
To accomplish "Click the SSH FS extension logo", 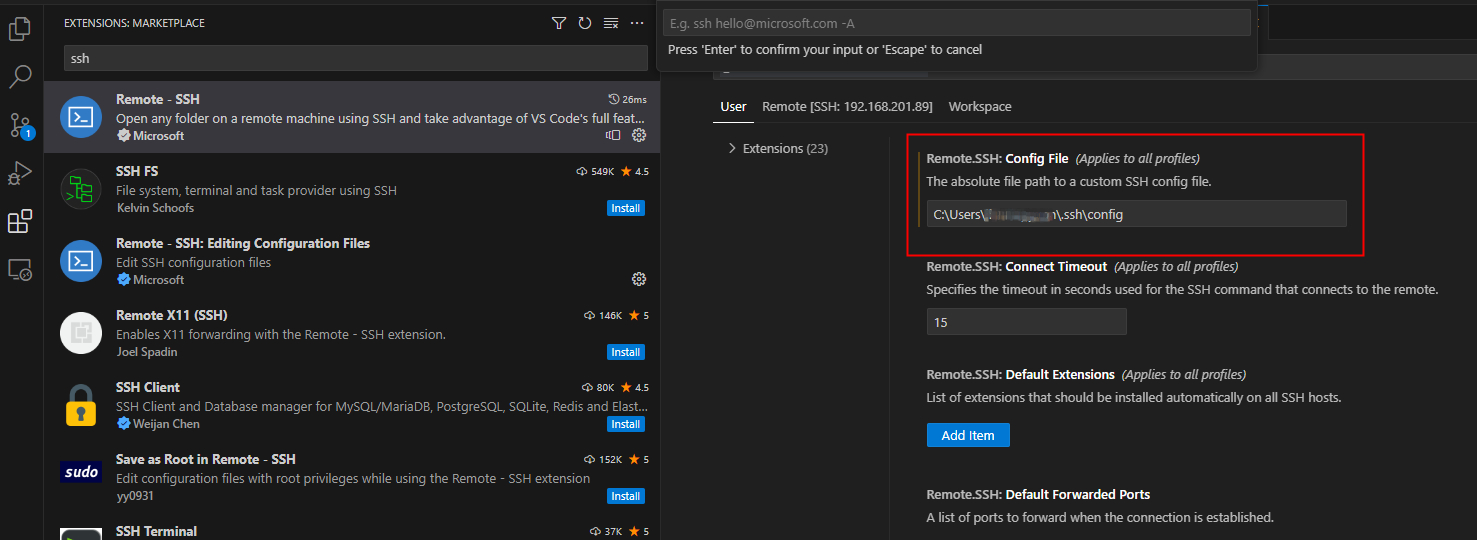I will 81,189.
